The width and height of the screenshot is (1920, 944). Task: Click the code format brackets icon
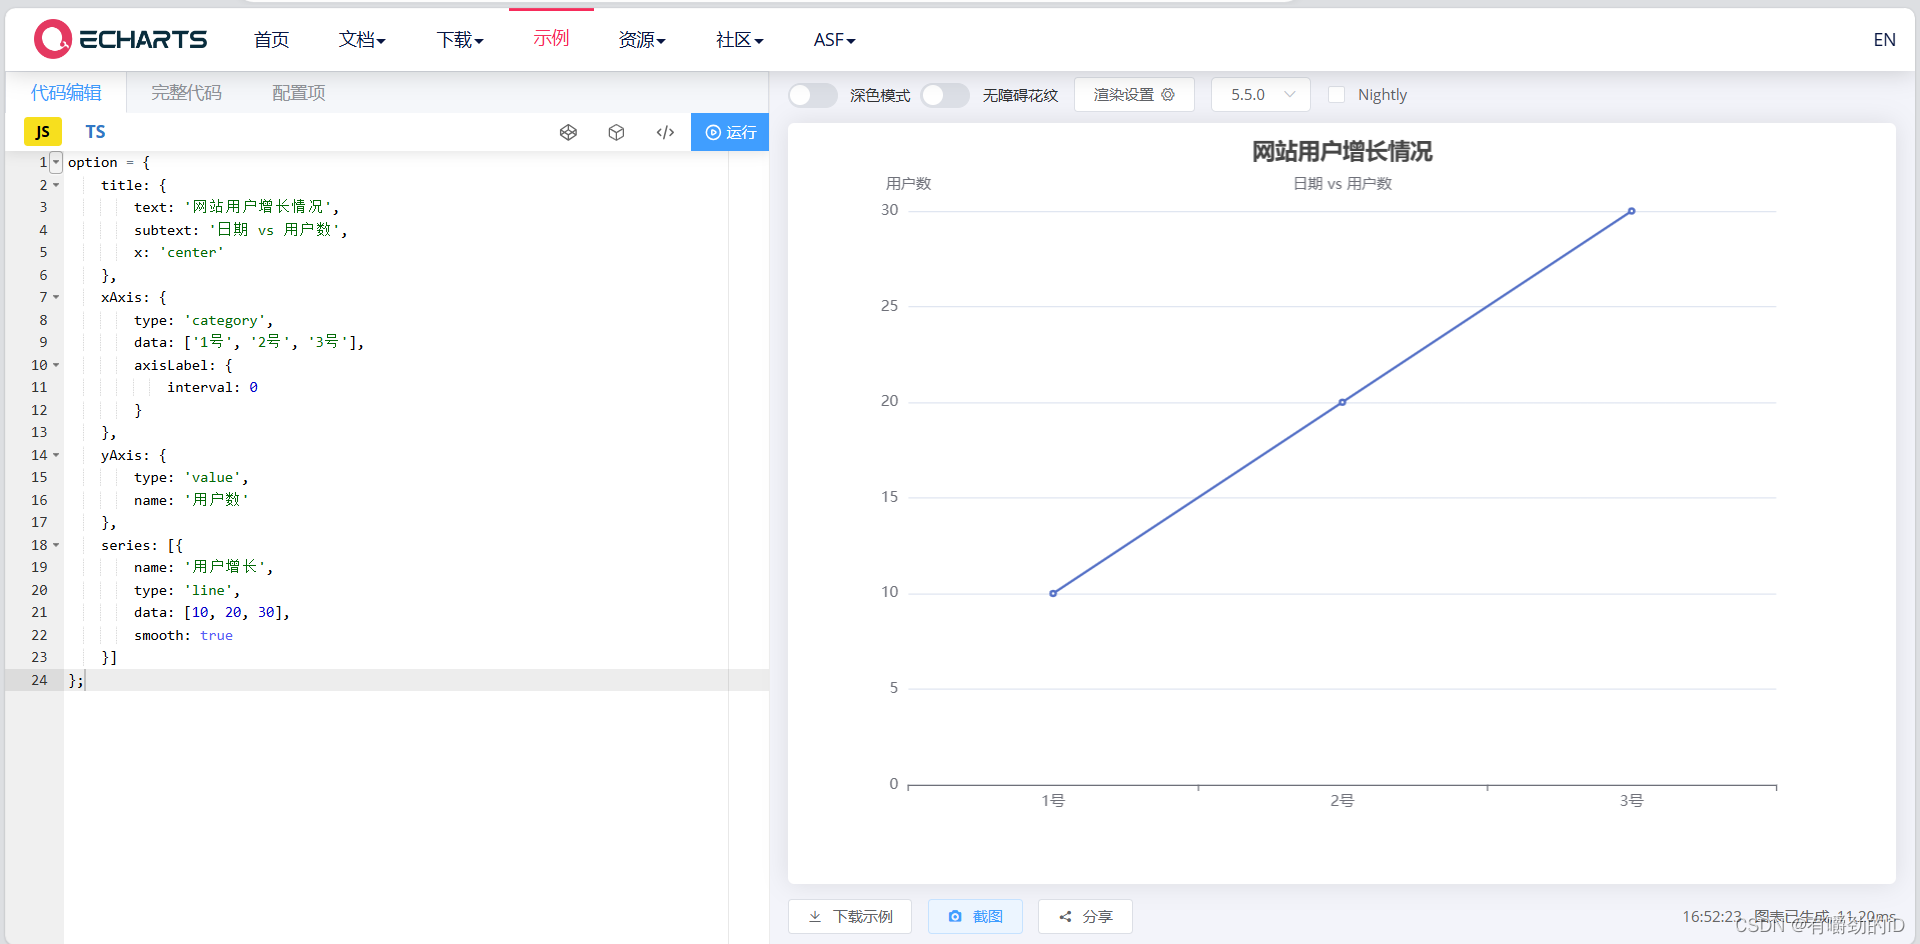pyautogui.click(x=665, y=132)
